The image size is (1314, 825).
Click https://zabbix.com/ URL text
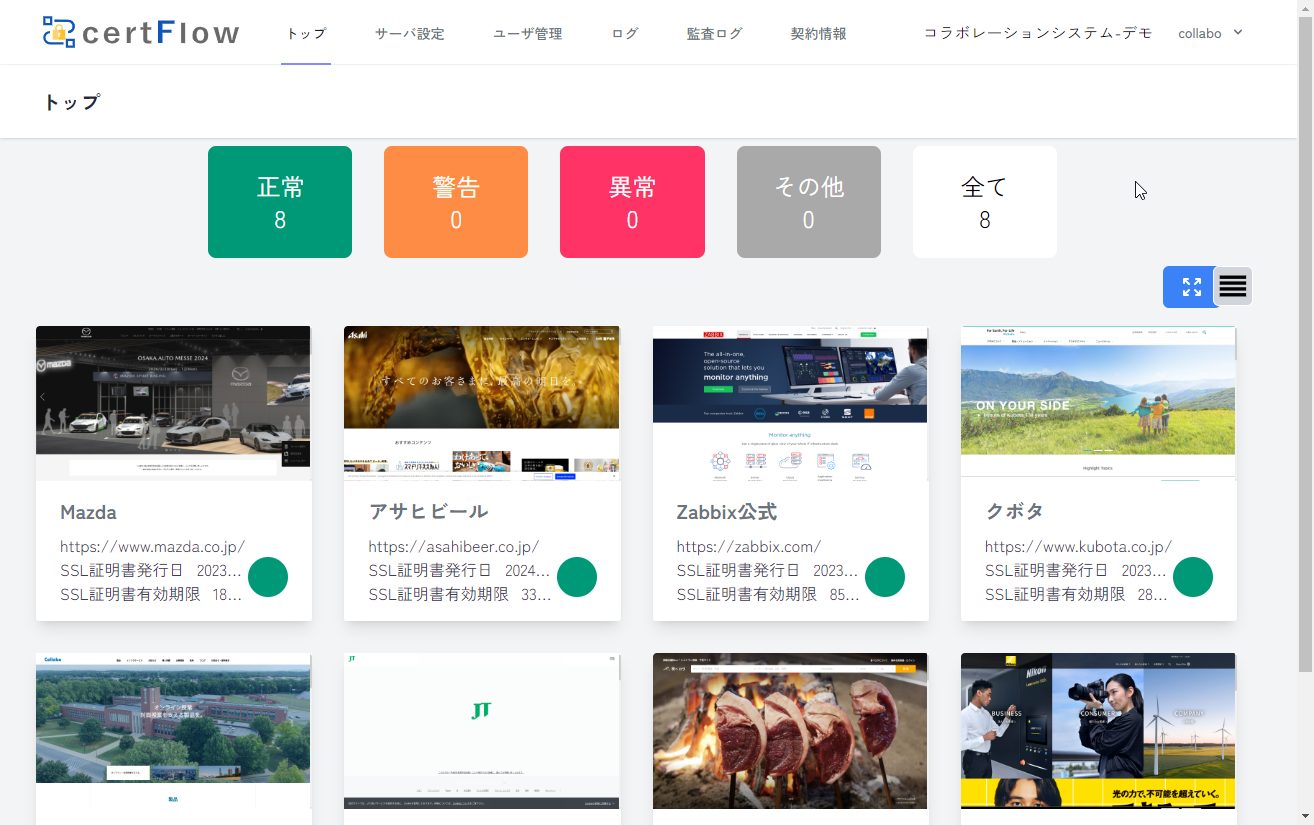click(x=749, y=547)
